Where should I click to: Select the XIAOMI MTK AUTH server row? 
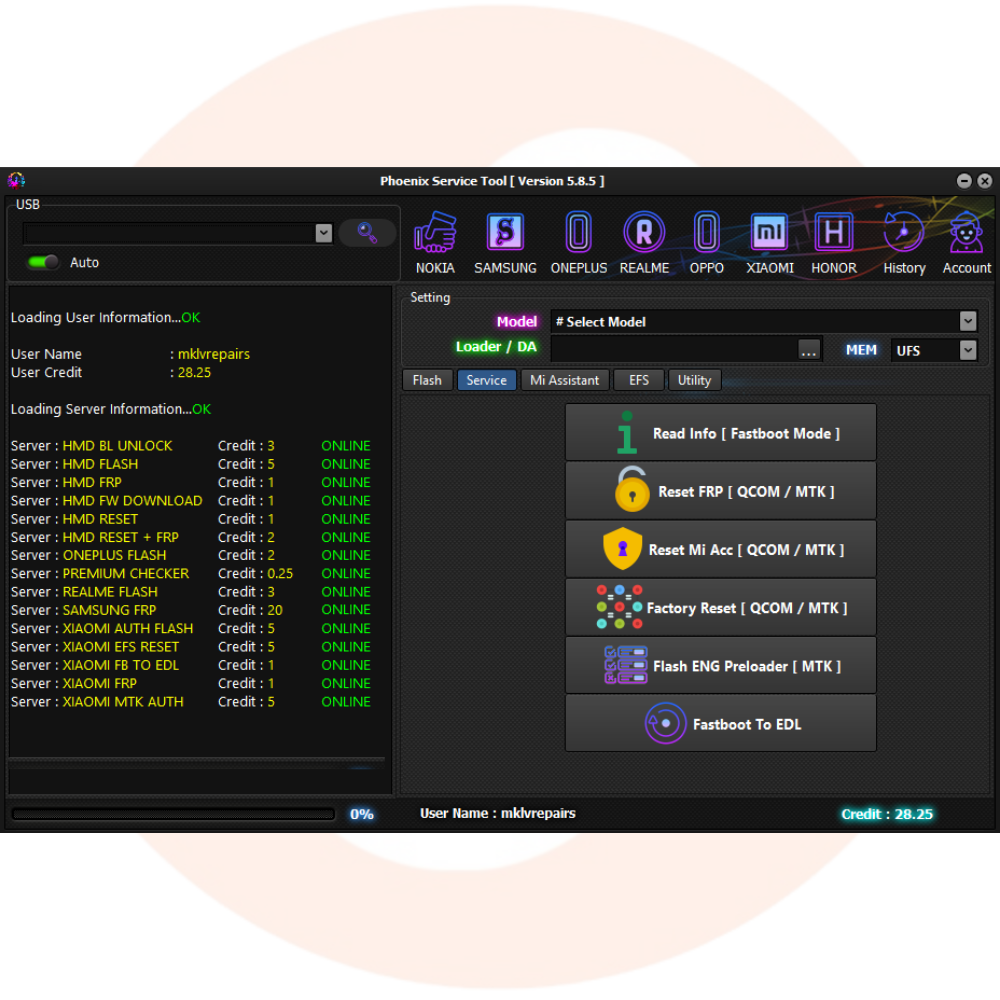(191, 702)
